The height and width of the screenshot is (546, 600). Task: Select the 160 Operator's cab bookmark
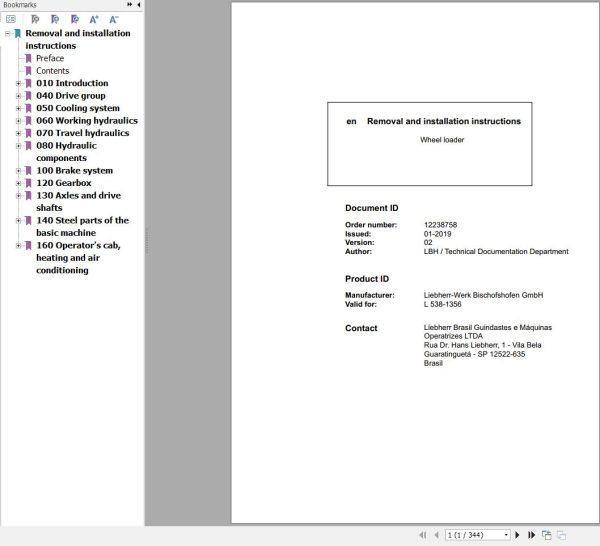[78, 258]
